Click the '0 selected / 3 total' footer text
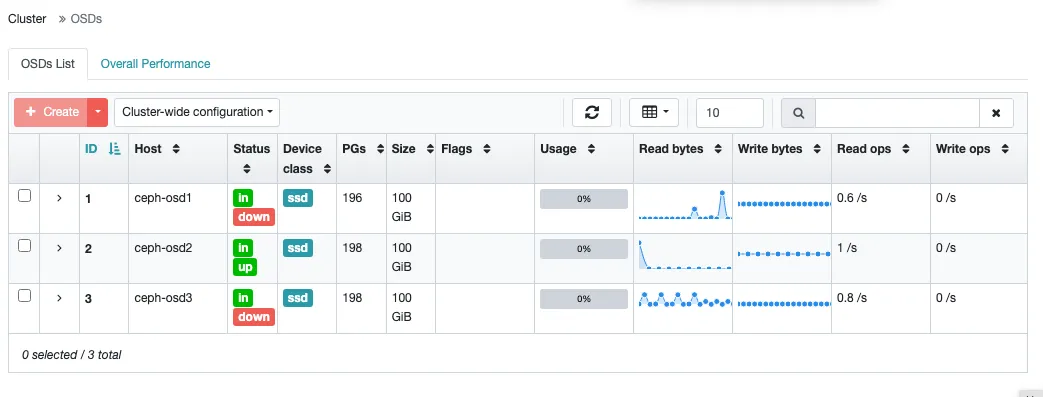 [x=71, y=354]
